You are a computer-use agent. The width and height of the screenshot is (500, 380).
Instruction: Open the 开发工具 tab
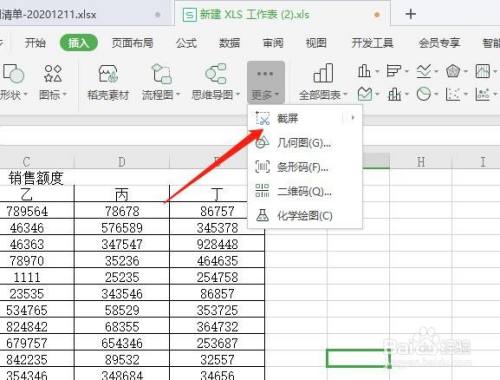(x=372, y=43)
